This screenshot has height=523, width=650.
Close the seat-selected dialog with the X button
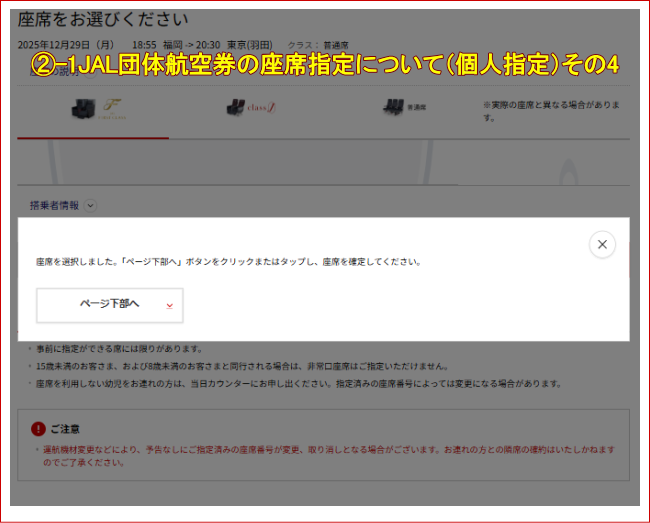(602, 245)
